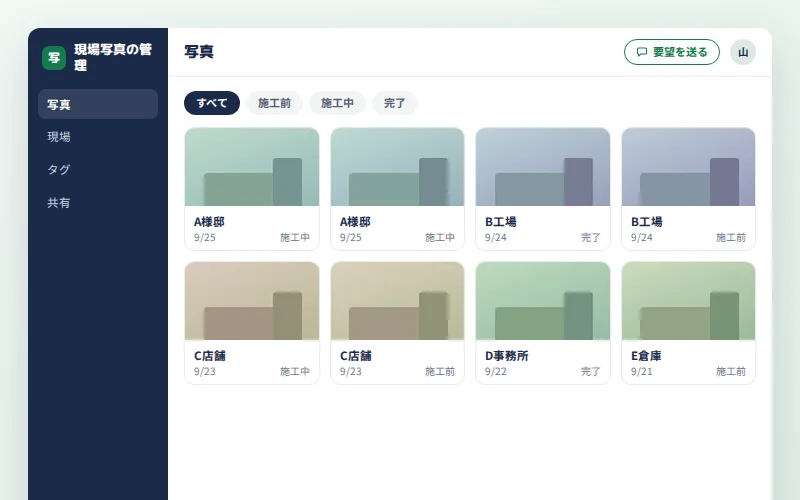The height and width of the screenshot is (500, 800).
Task: Open the D事務所 photo thumbnail
Action: [x=543, y=301]
